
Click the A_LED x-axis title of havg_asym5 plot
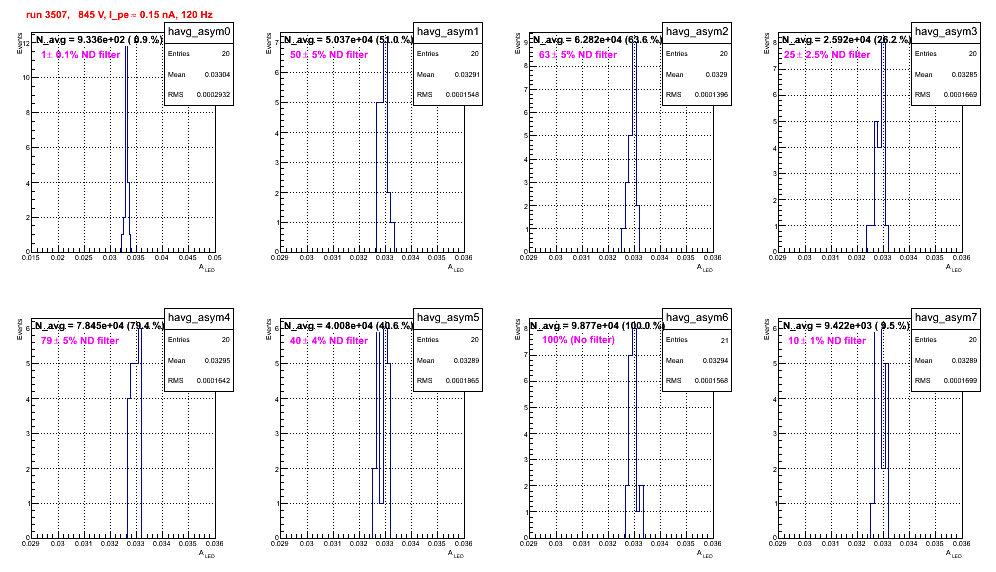[456, 554]
